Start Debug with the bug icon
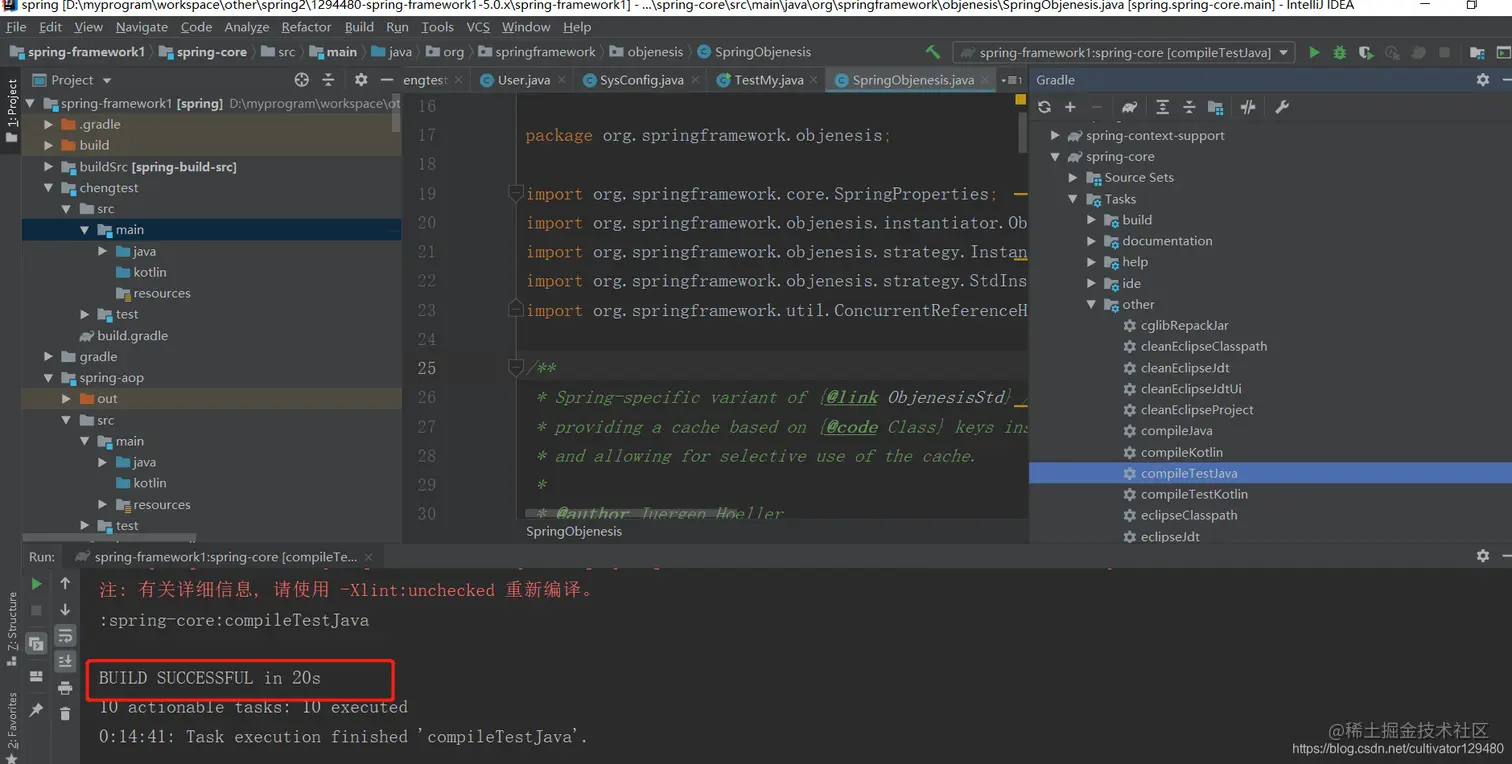This screenshot has width=1512, height=764. coord(1339,52)
